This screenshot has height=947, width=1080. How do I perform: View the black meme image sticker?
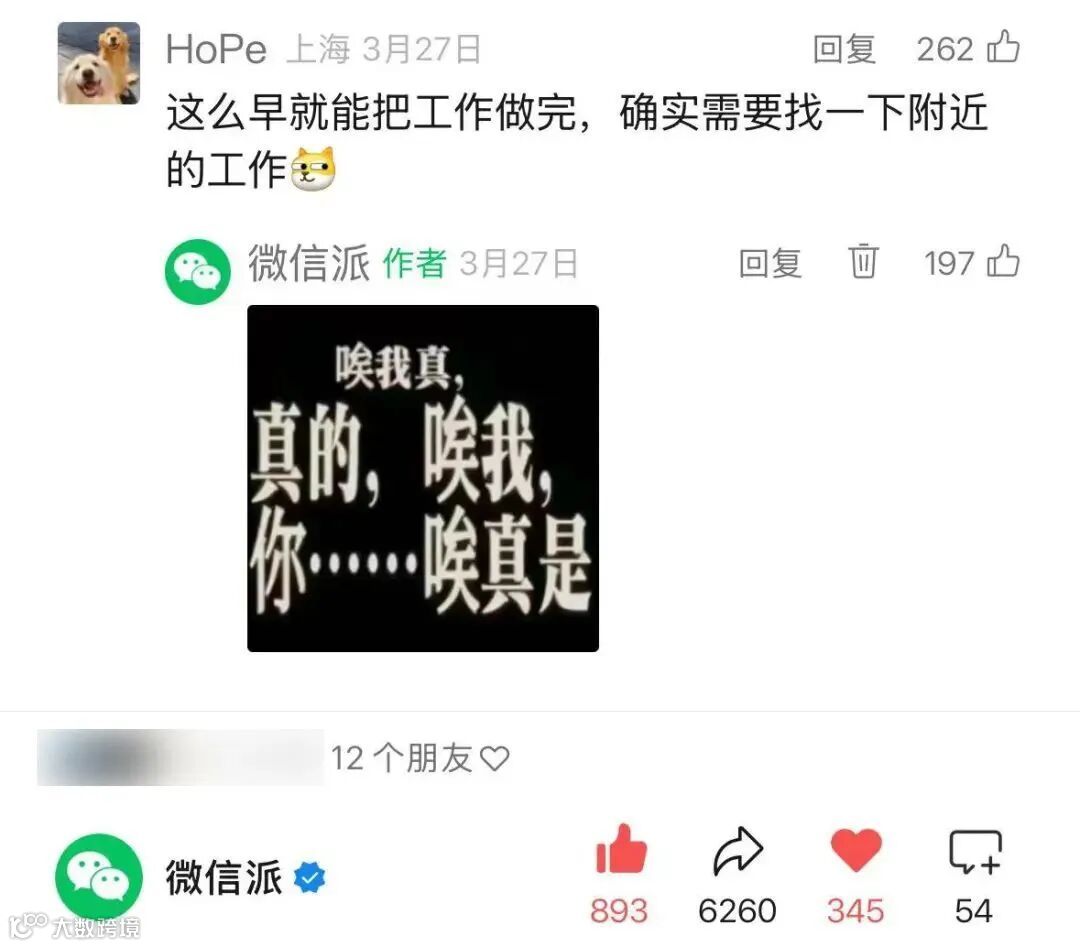pyautogui.click(x=423, y=478)
